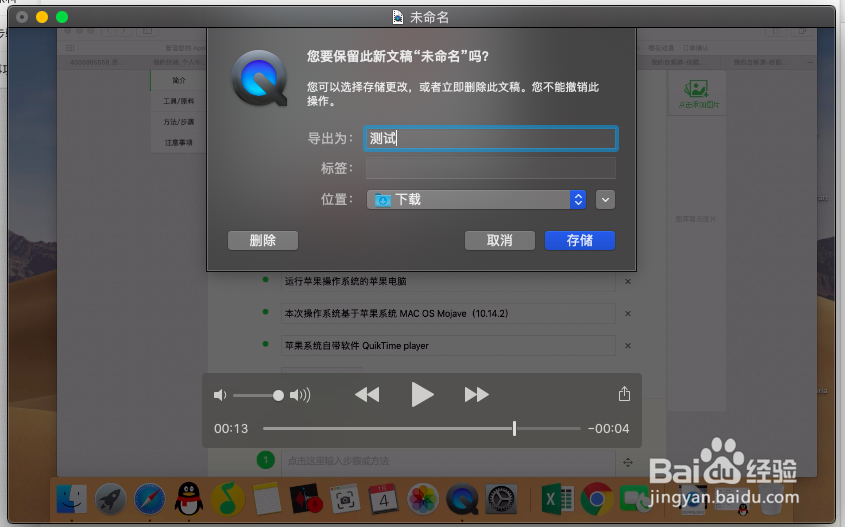Viewport: 845px width, 527px height.
Task: Mute audio with the low-volume speaker icon
Action: click(220, 395)
